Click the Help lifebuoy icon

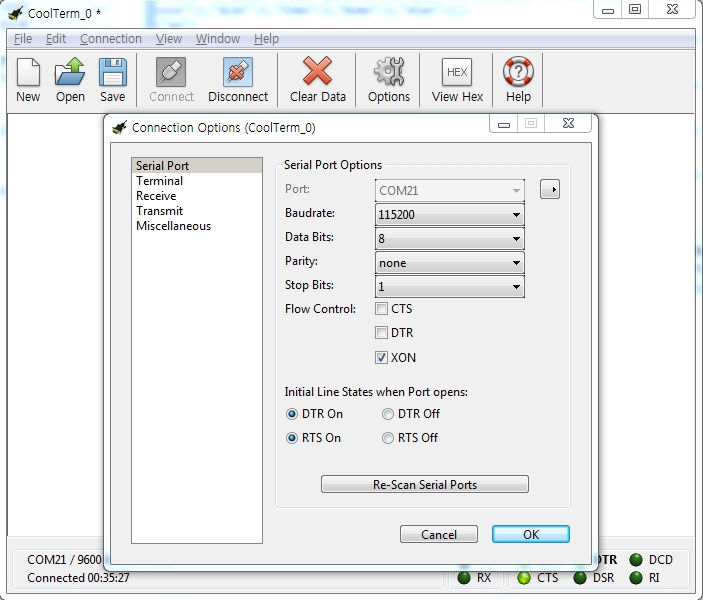tap(518, 73)
